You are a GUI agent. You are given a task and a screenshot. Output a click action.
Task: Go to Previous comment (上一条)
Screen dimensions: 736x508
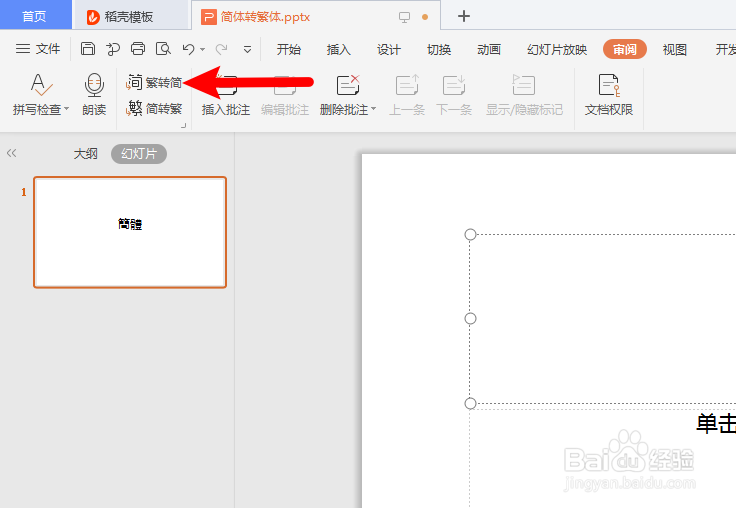pyautogui.click(x=407, y=95)
